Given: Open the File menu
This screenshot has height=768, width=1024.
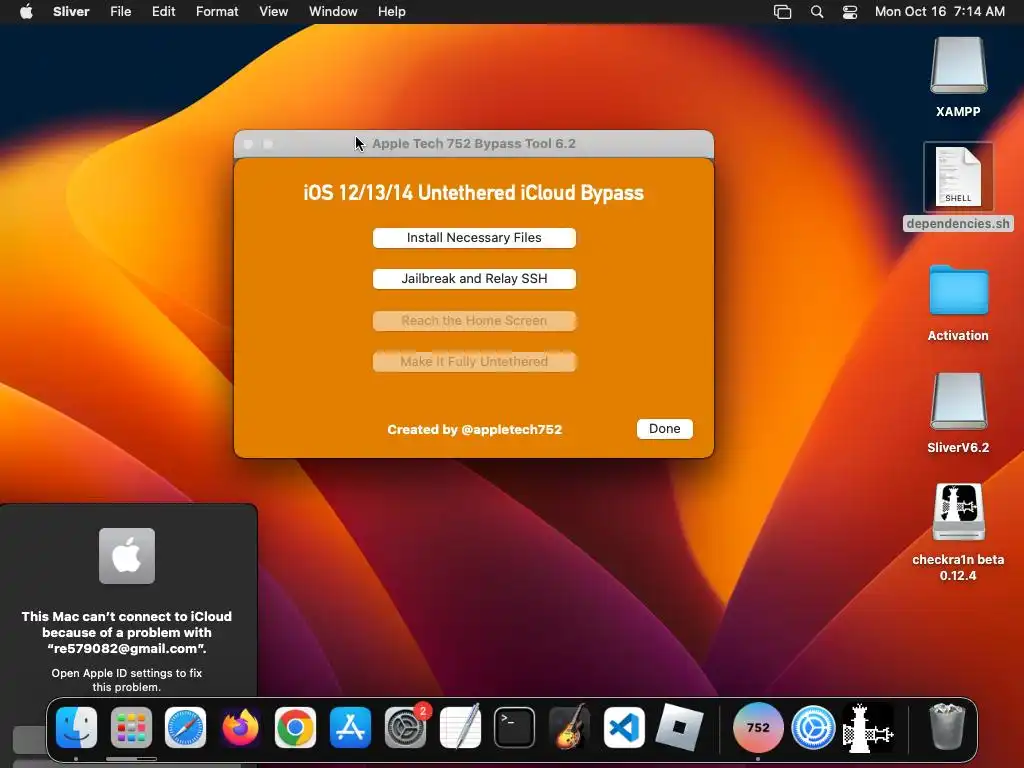Looking at the screenshot, I should (120, 12).
